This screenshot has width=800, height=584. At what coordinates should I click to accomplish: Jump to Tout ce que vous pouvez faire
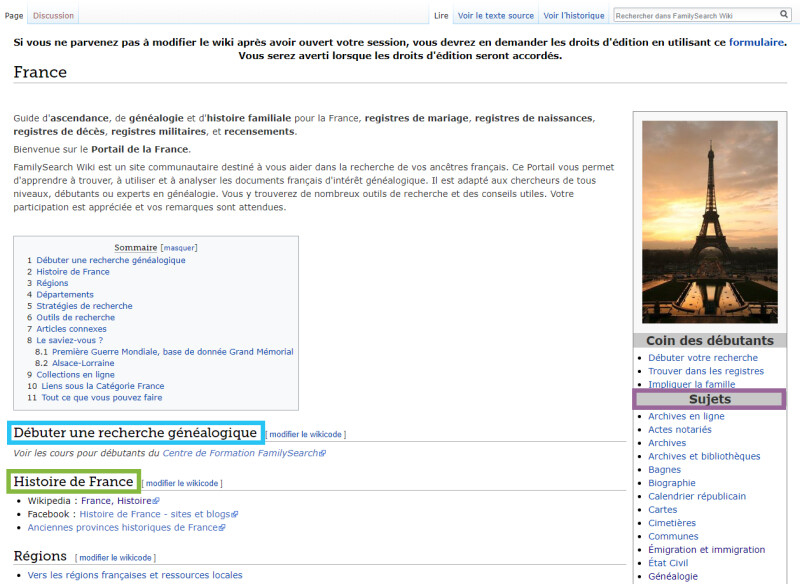102,397
